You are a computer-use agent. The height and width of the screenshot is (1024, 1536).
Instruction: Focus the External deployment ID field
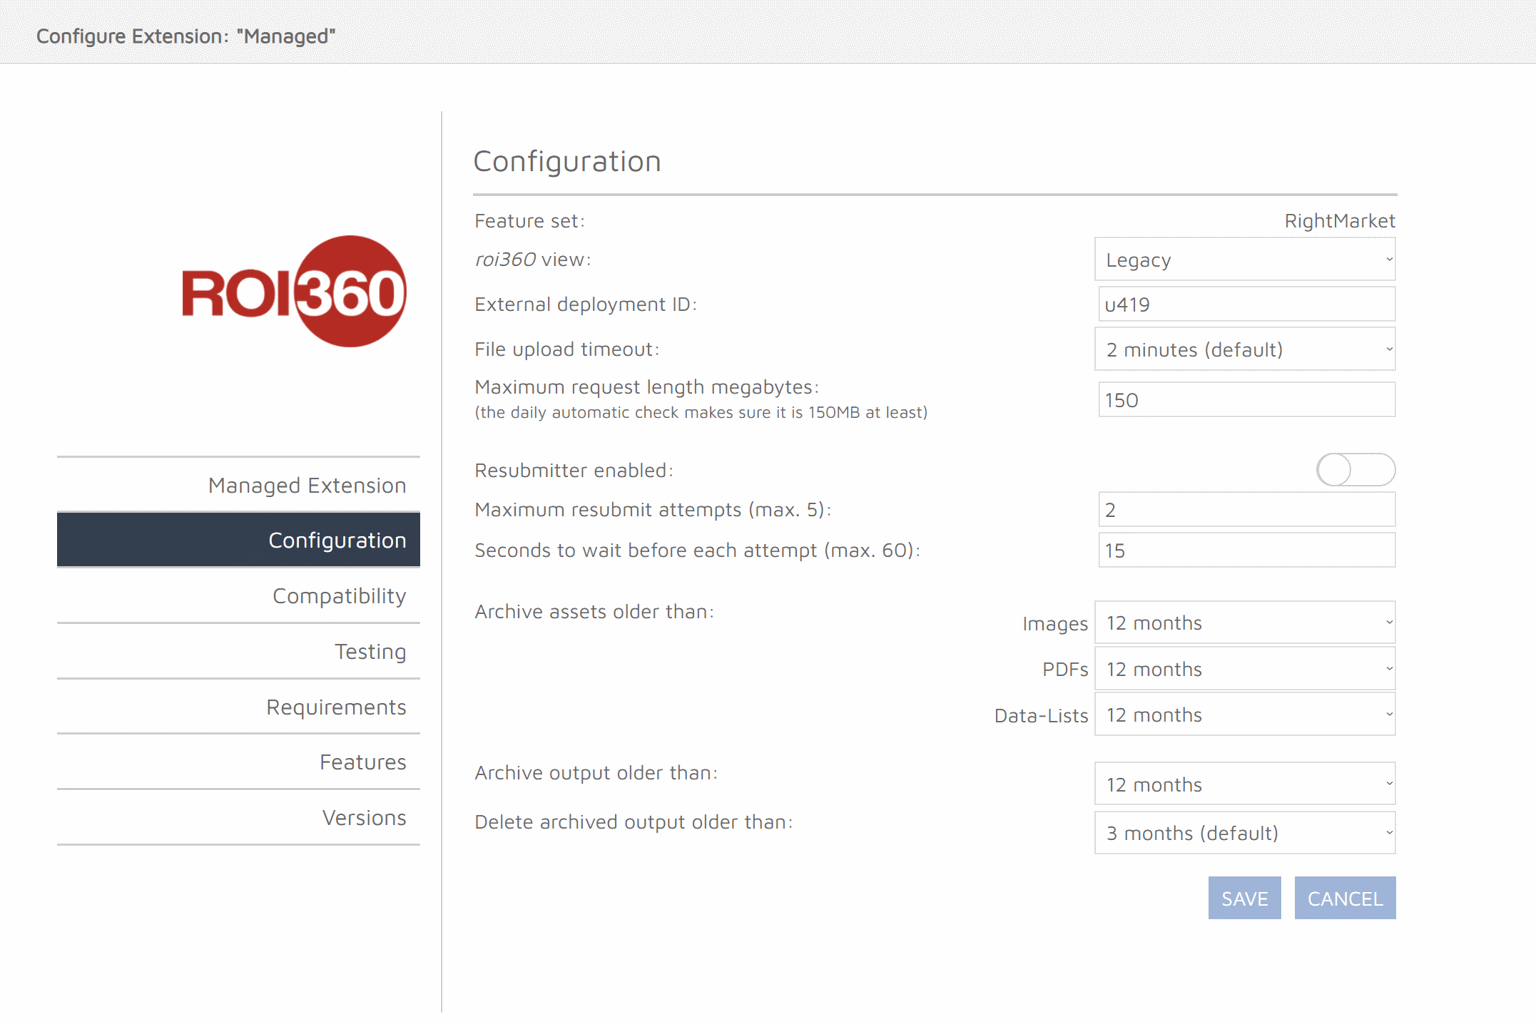1246,305
